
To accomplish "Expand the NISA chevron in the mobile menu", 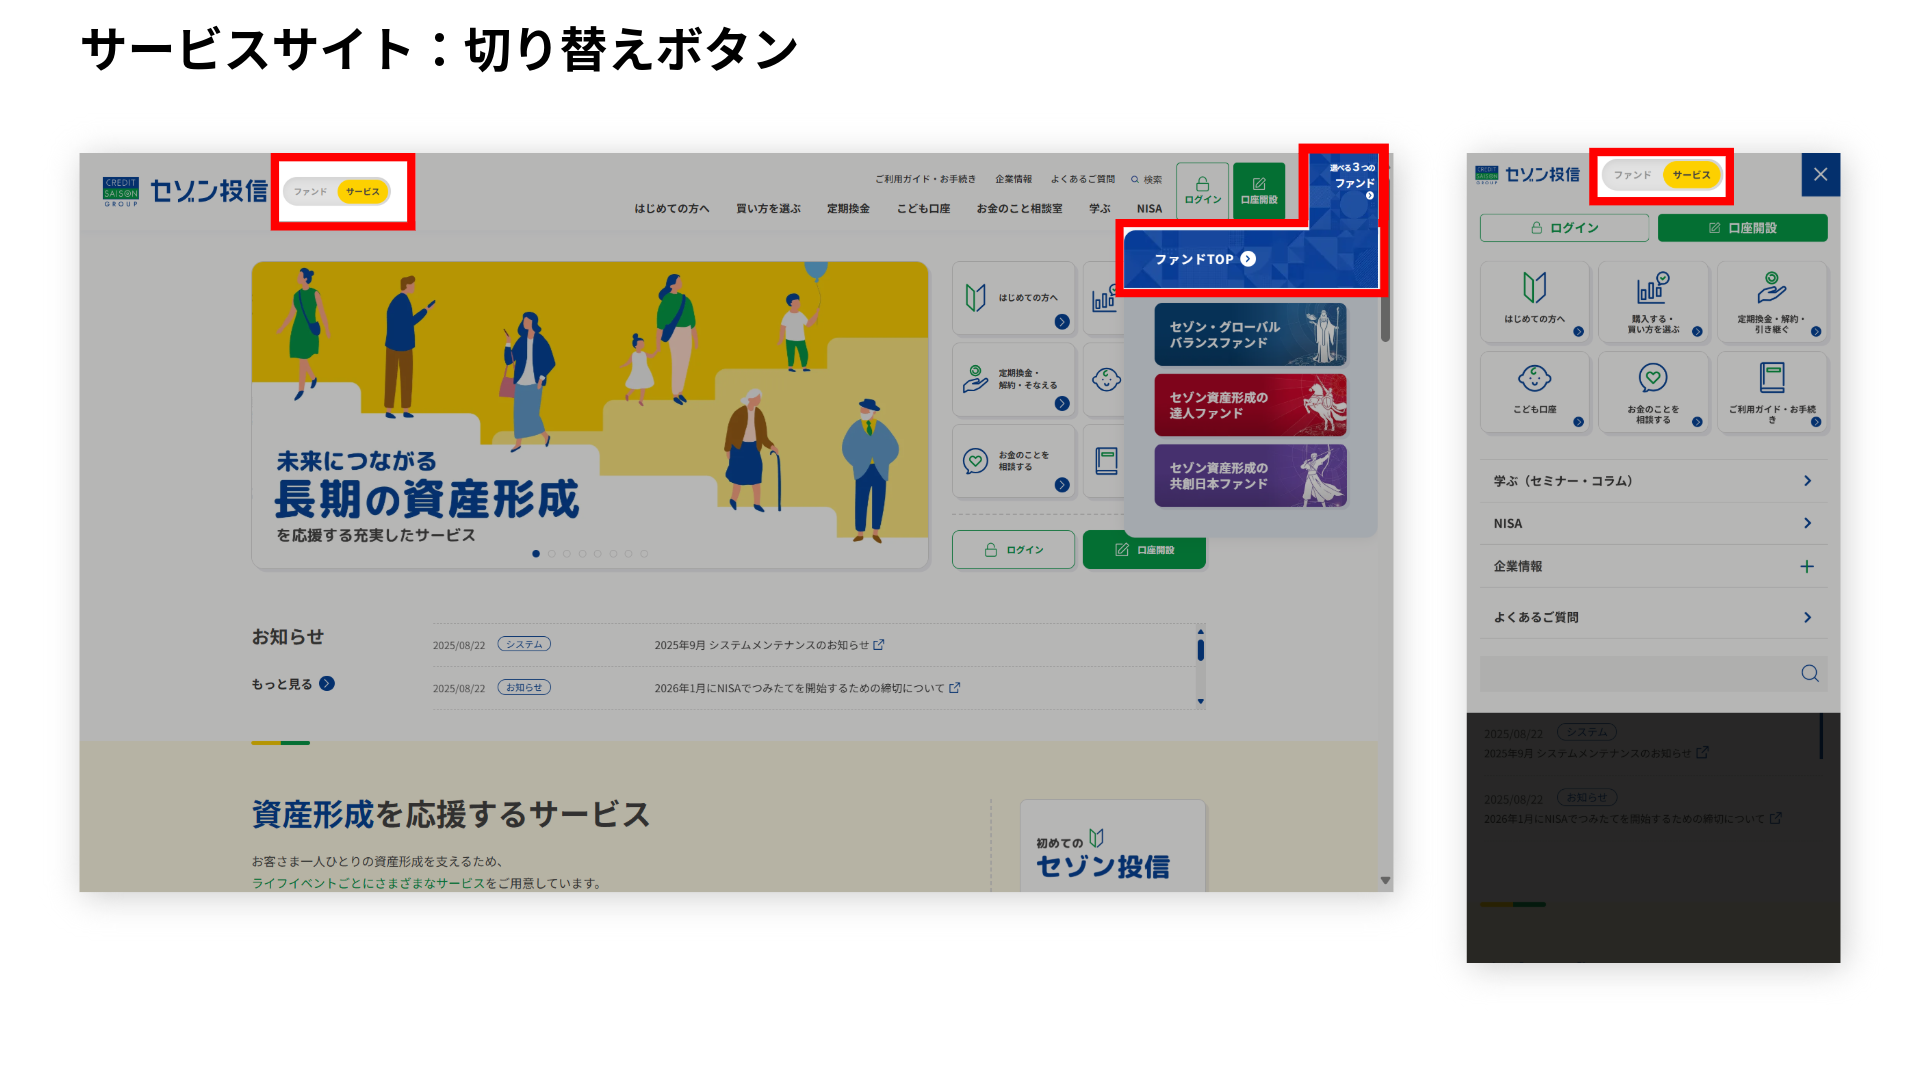I will (1807, 523).
